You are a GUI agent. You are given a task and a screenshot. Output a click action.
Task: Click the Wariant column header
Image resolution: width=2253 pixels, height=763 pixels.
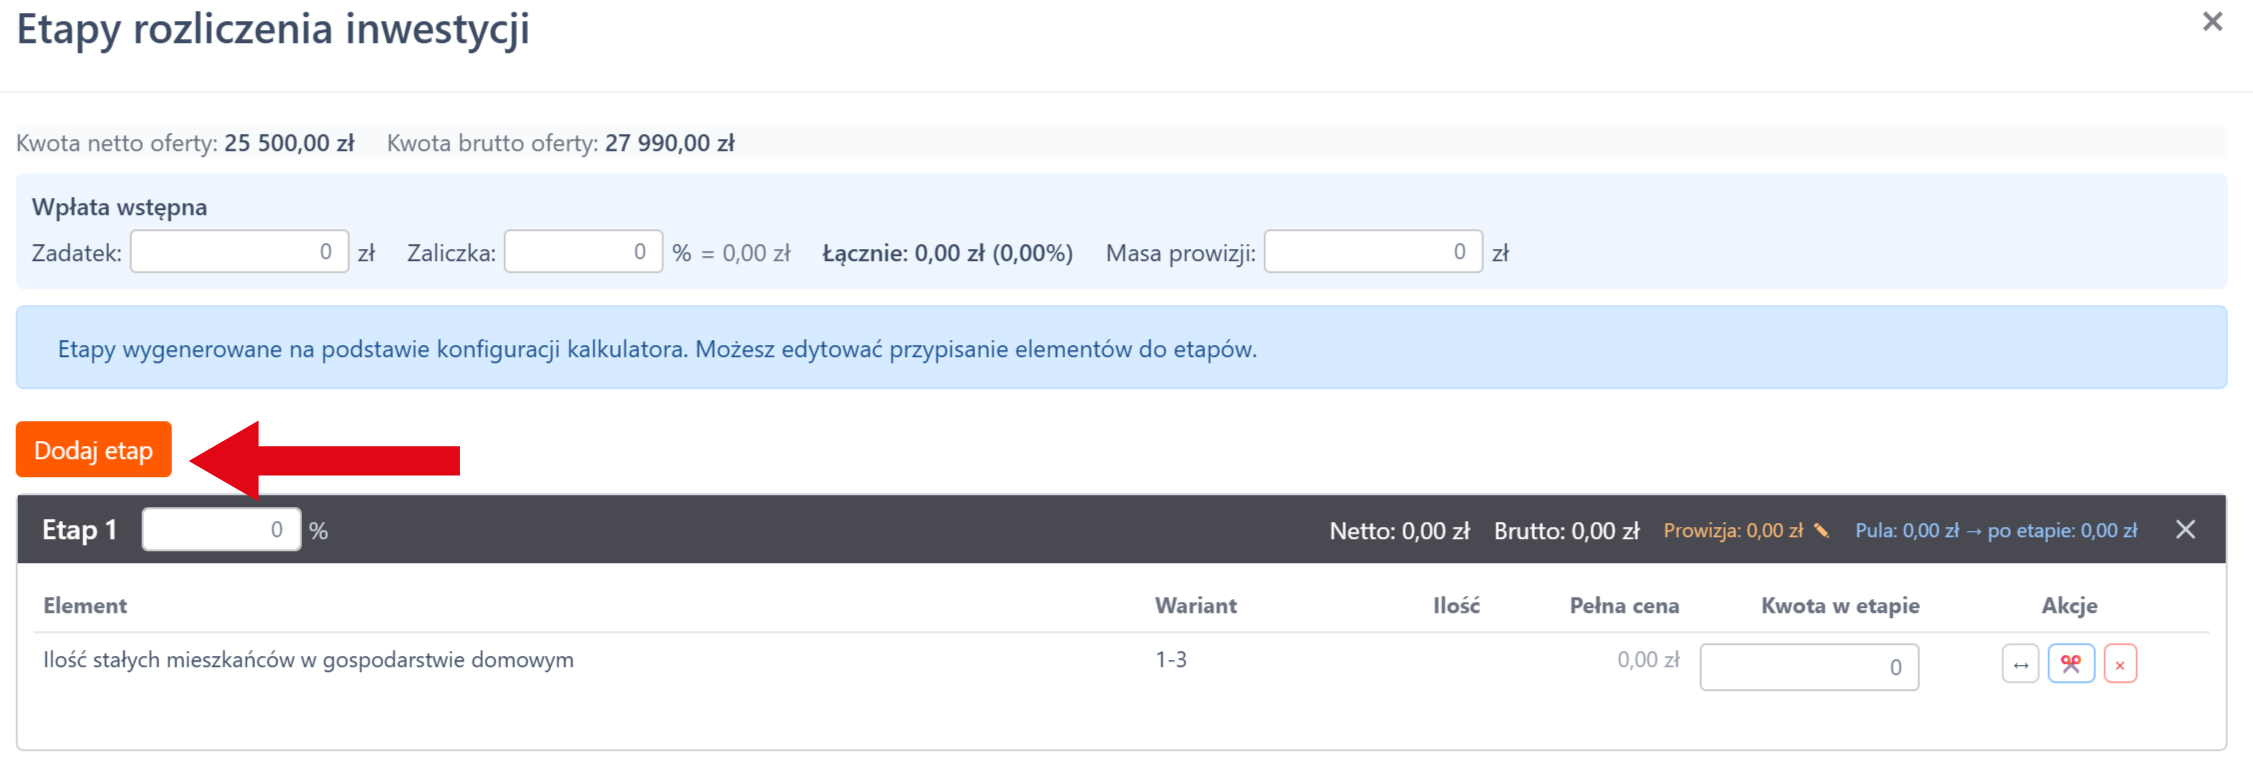[1195, 606]
